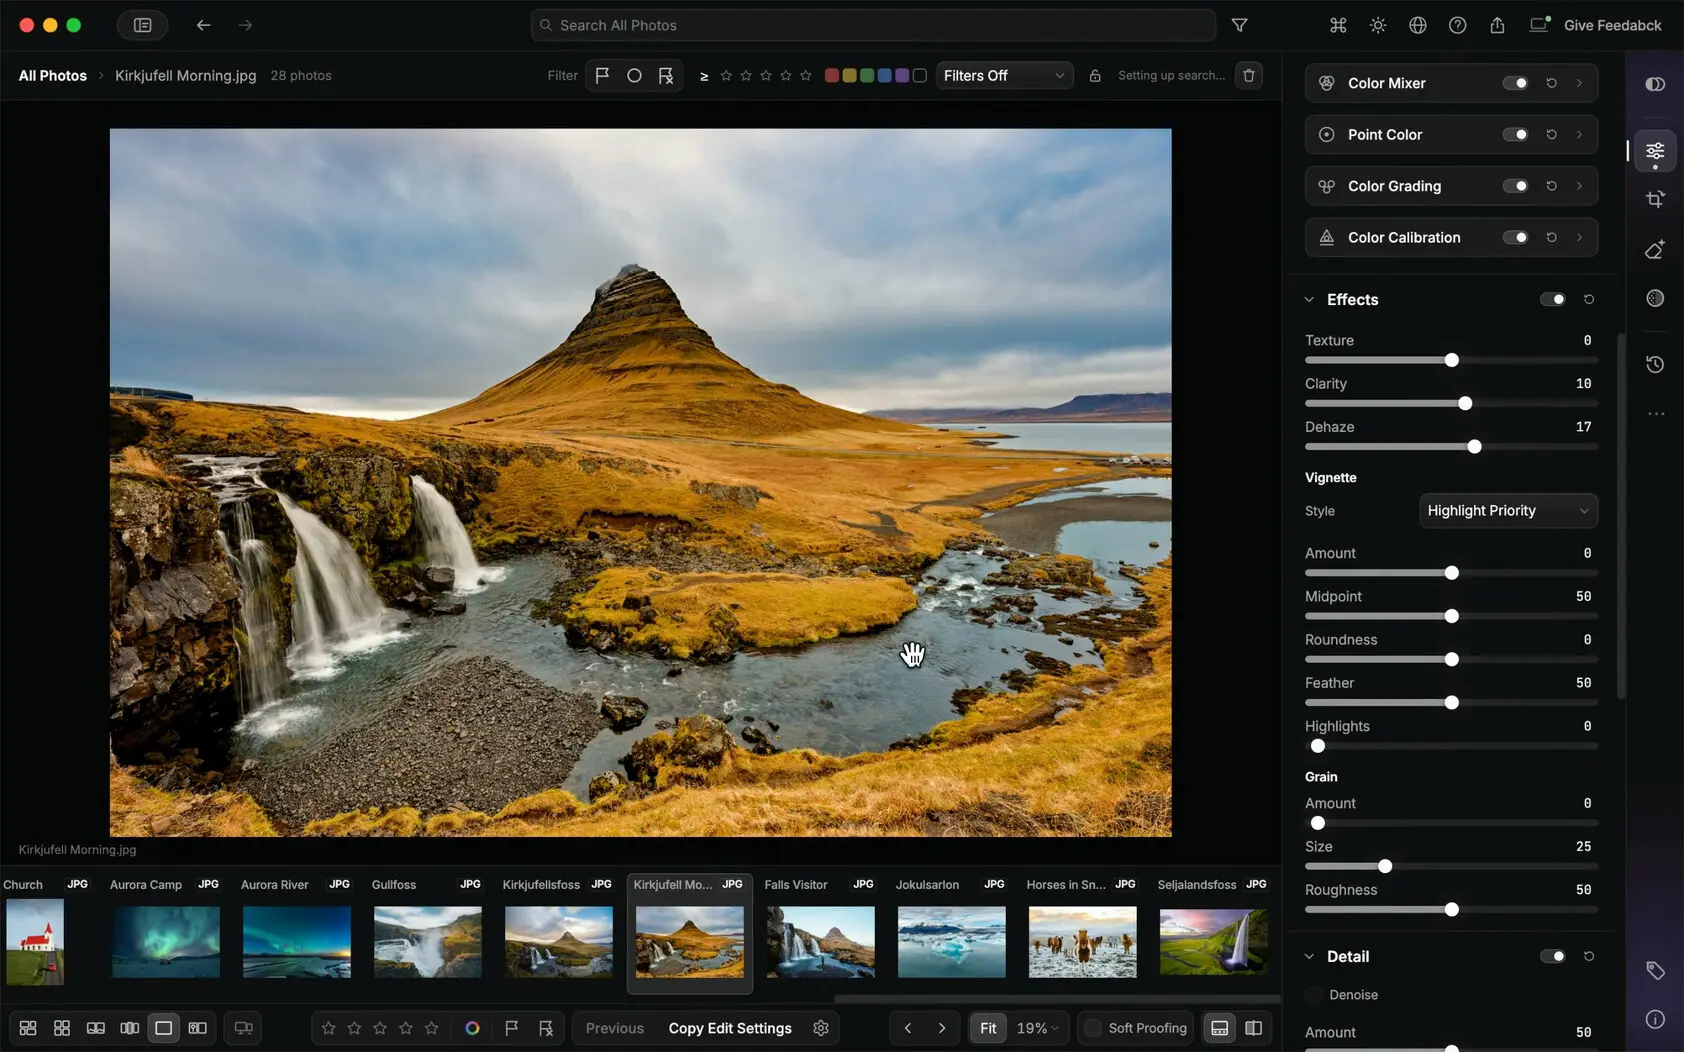The width and height of the screenshot is (1684, 1052).
Task: Open the Keywords tag icon
Action: tap(1655, 970)
